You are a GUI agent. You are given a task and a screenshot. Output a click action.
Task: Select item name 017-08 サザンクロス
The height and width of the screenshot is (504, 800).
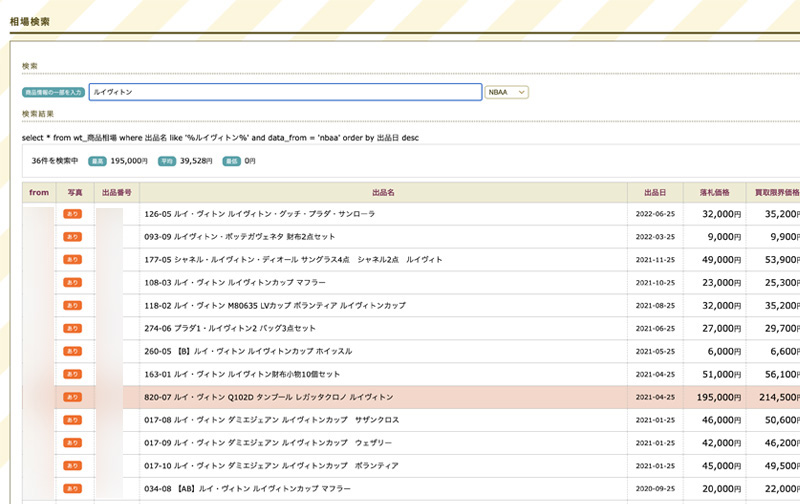[x=271, y=420]
